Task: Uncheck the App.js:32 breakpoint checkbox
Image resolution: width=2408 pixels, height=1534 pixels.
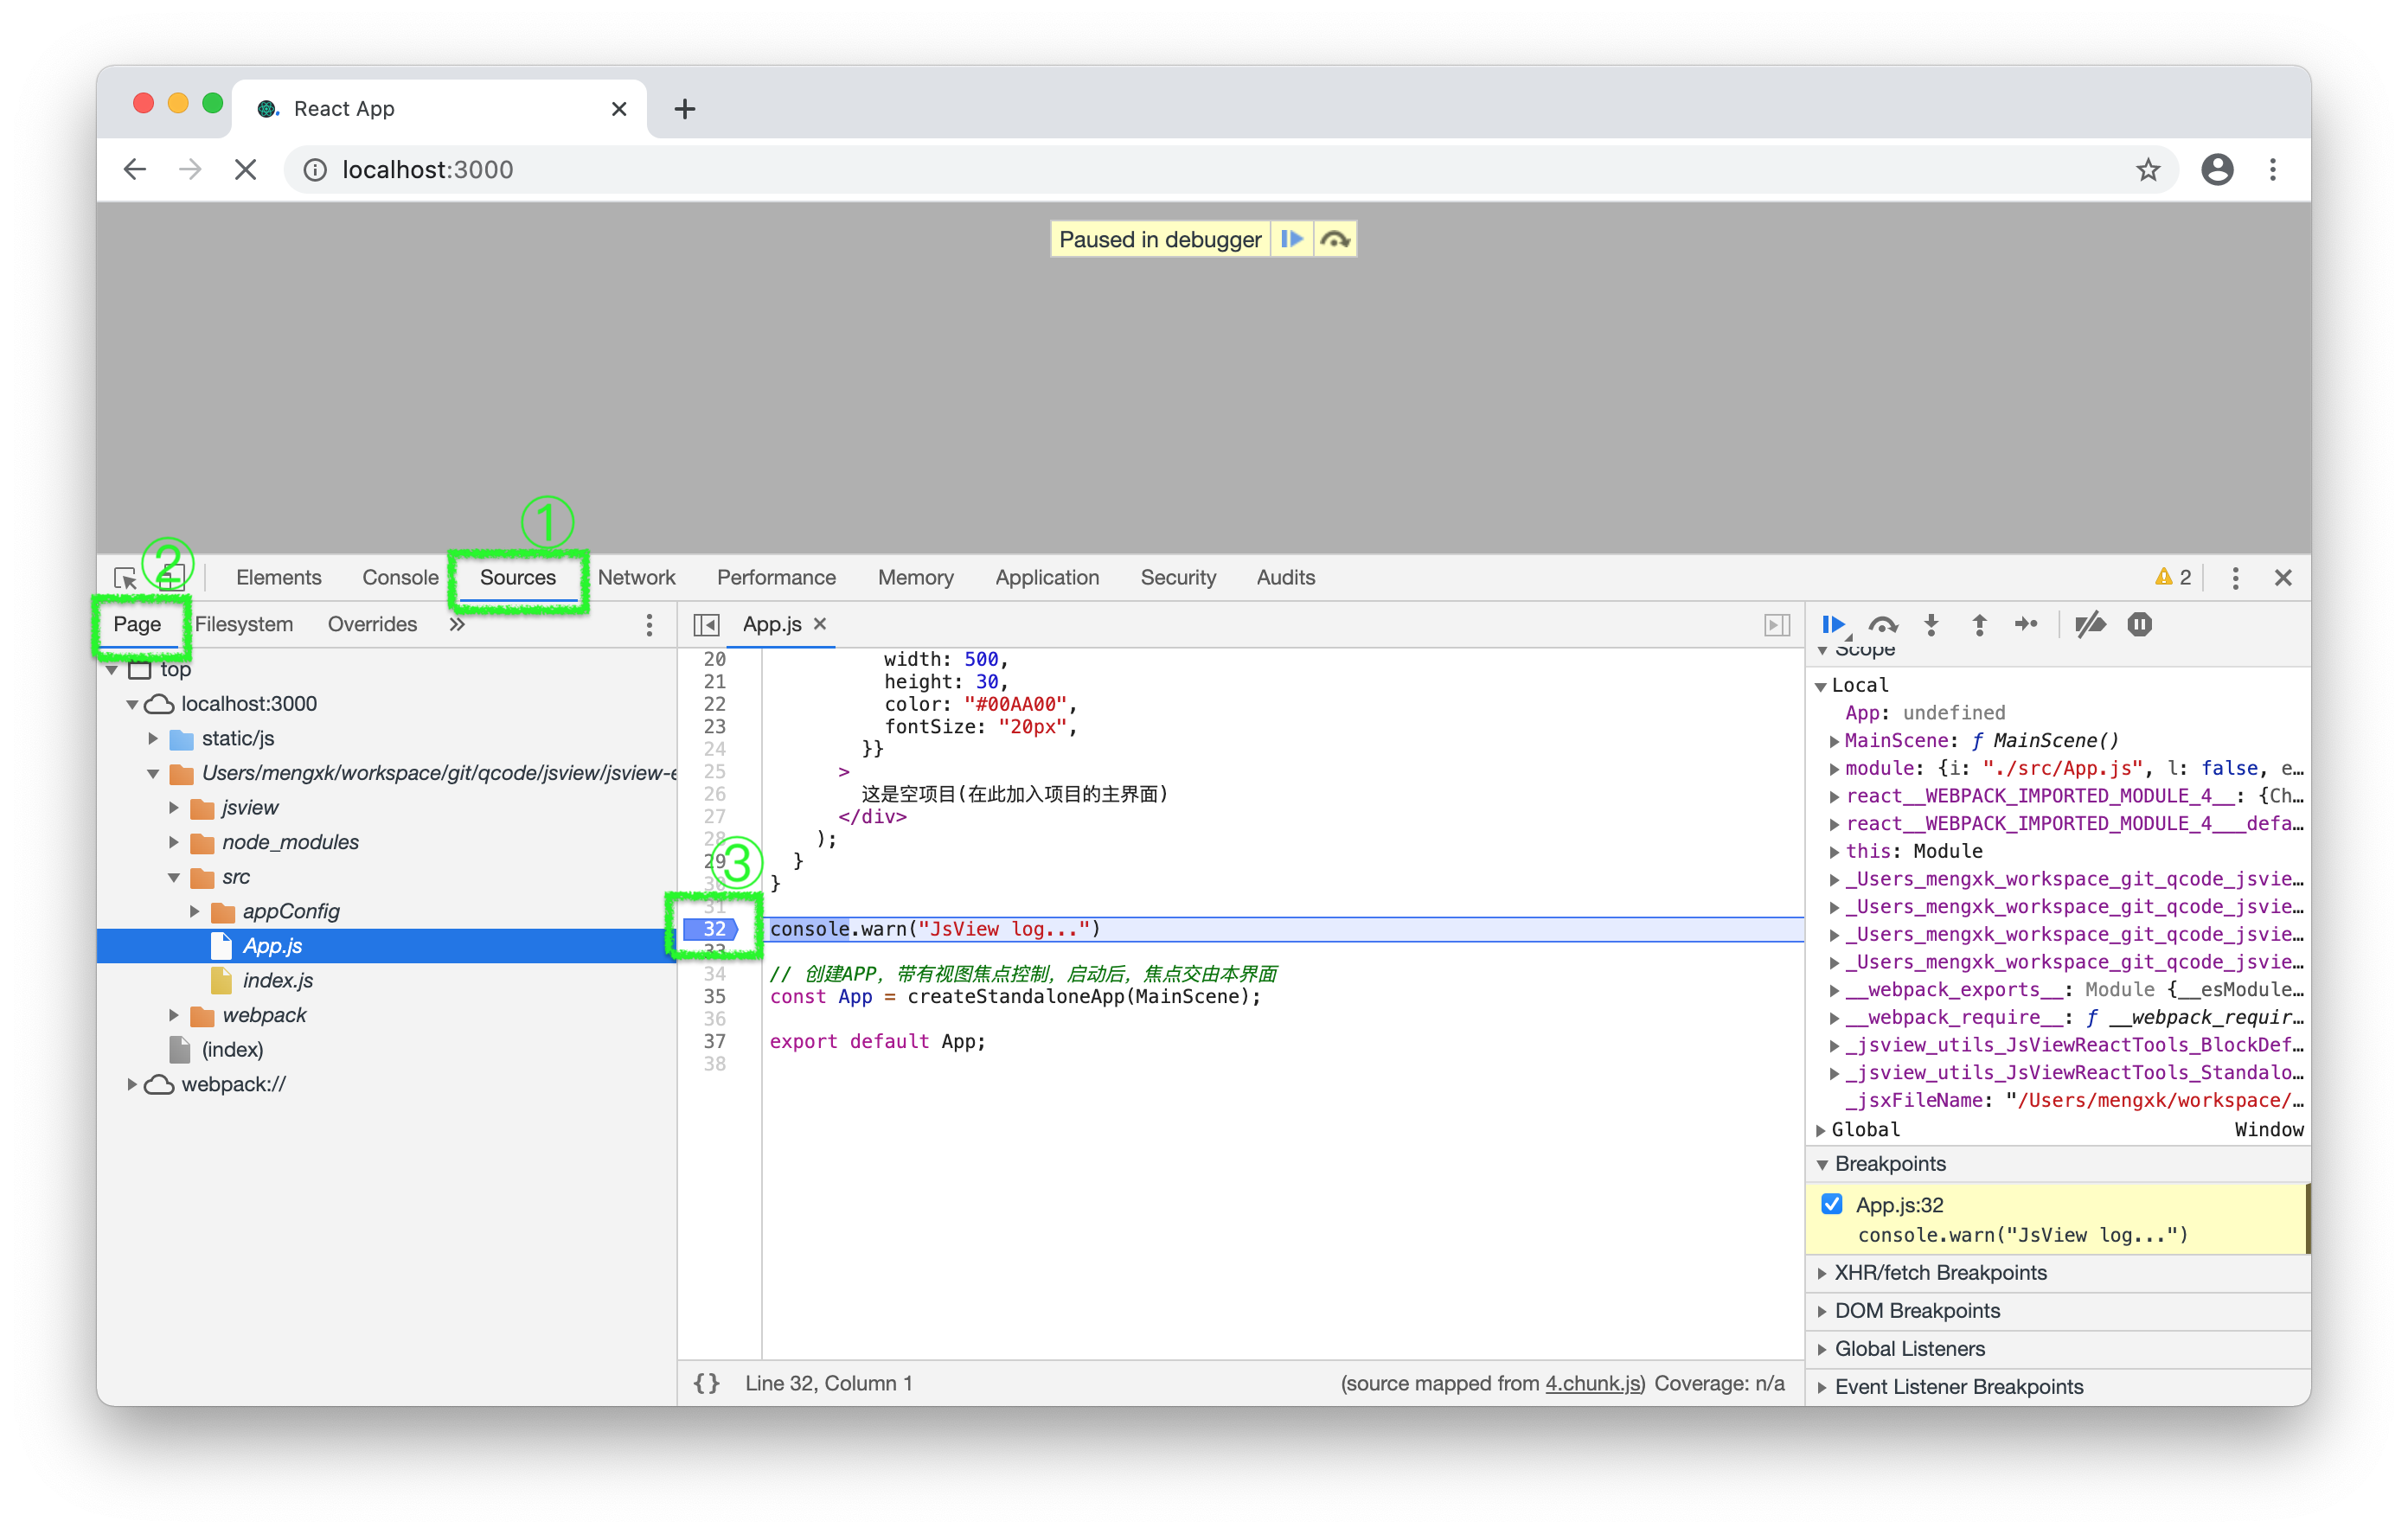Action: [x=1832, y=1204]
